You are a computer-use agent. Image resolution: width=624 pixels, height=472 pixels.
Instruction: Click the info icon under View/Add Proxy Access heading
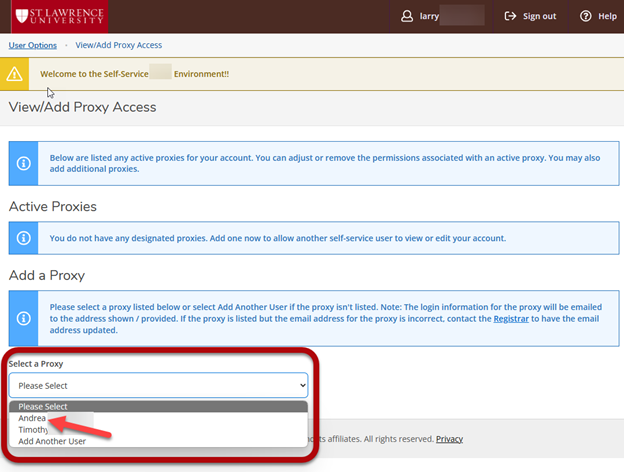(x=21, y=164)
